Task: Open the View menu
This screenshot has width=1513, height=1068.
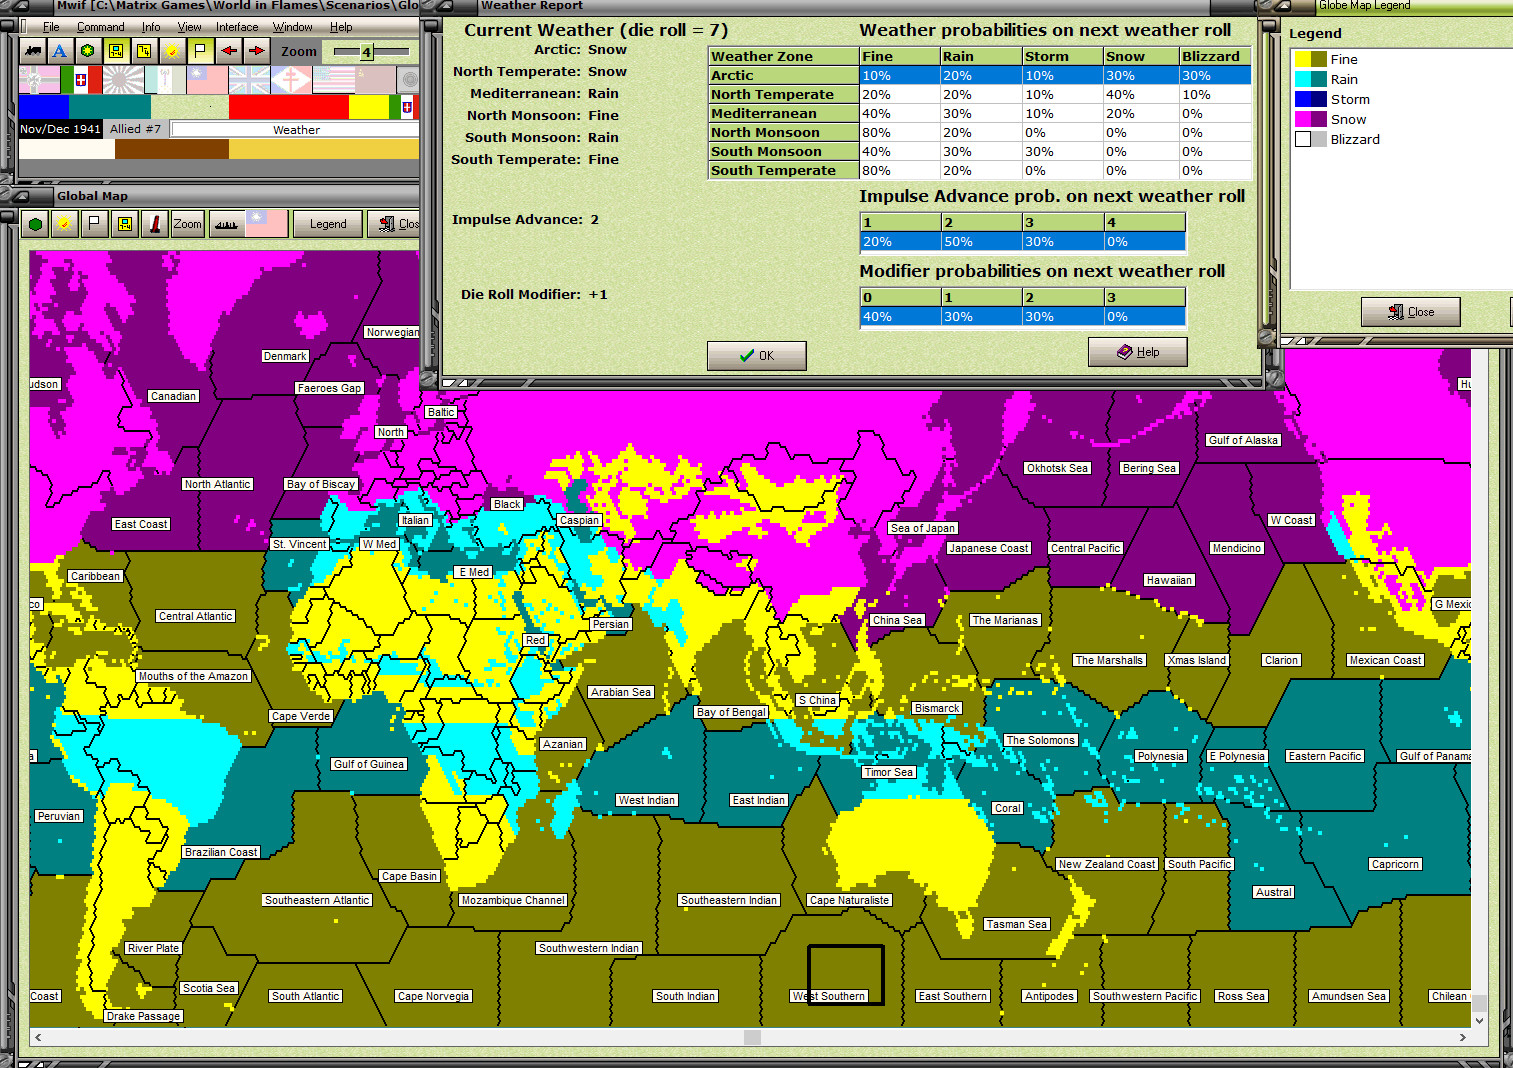Action: tap(189, 27)
